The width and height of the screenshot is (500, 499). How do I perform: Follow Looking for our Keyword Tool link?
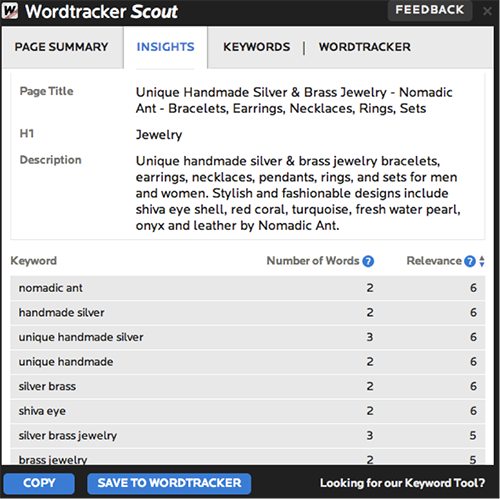[402, 483]
